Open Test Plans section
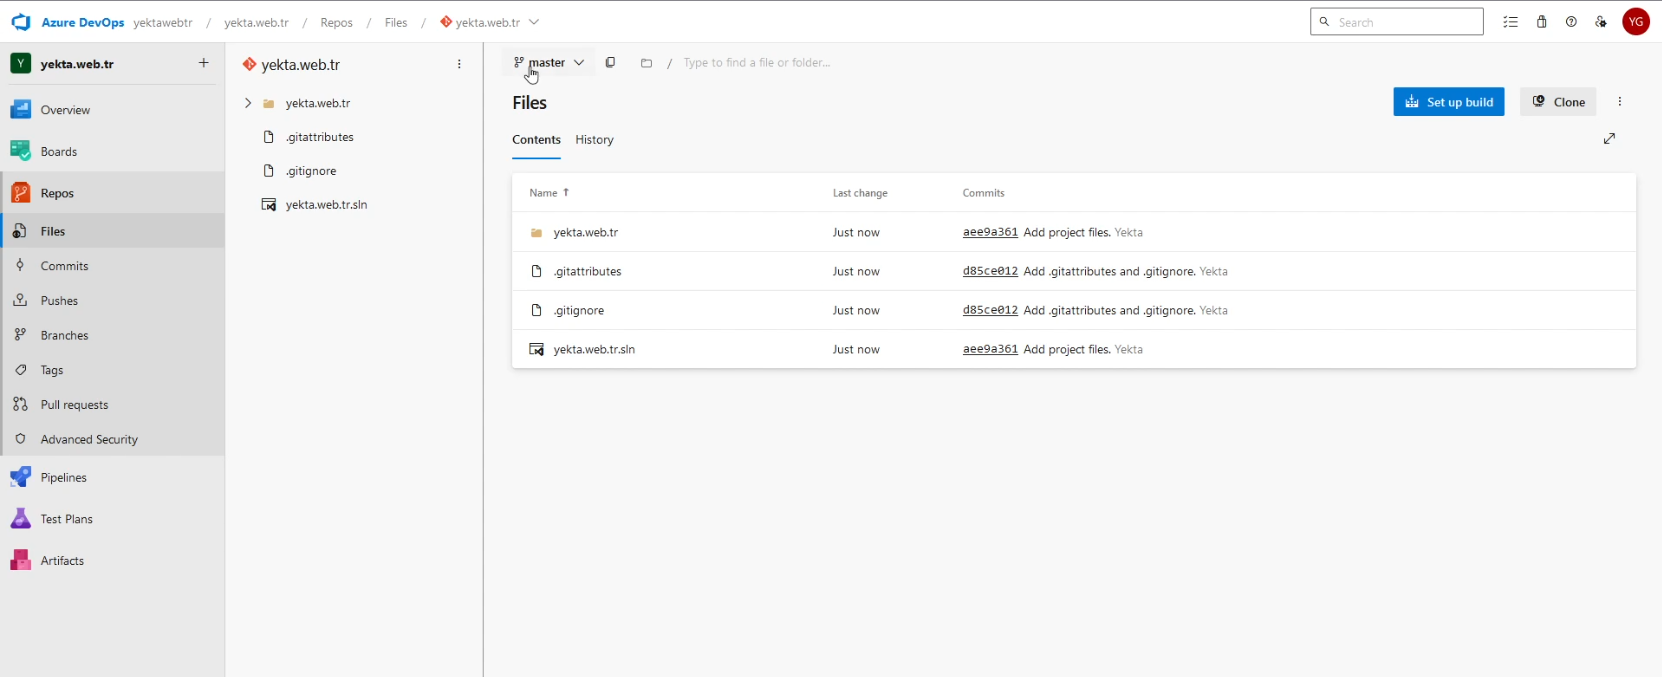This screenshot has height=677, width=1662. [66, 519]
